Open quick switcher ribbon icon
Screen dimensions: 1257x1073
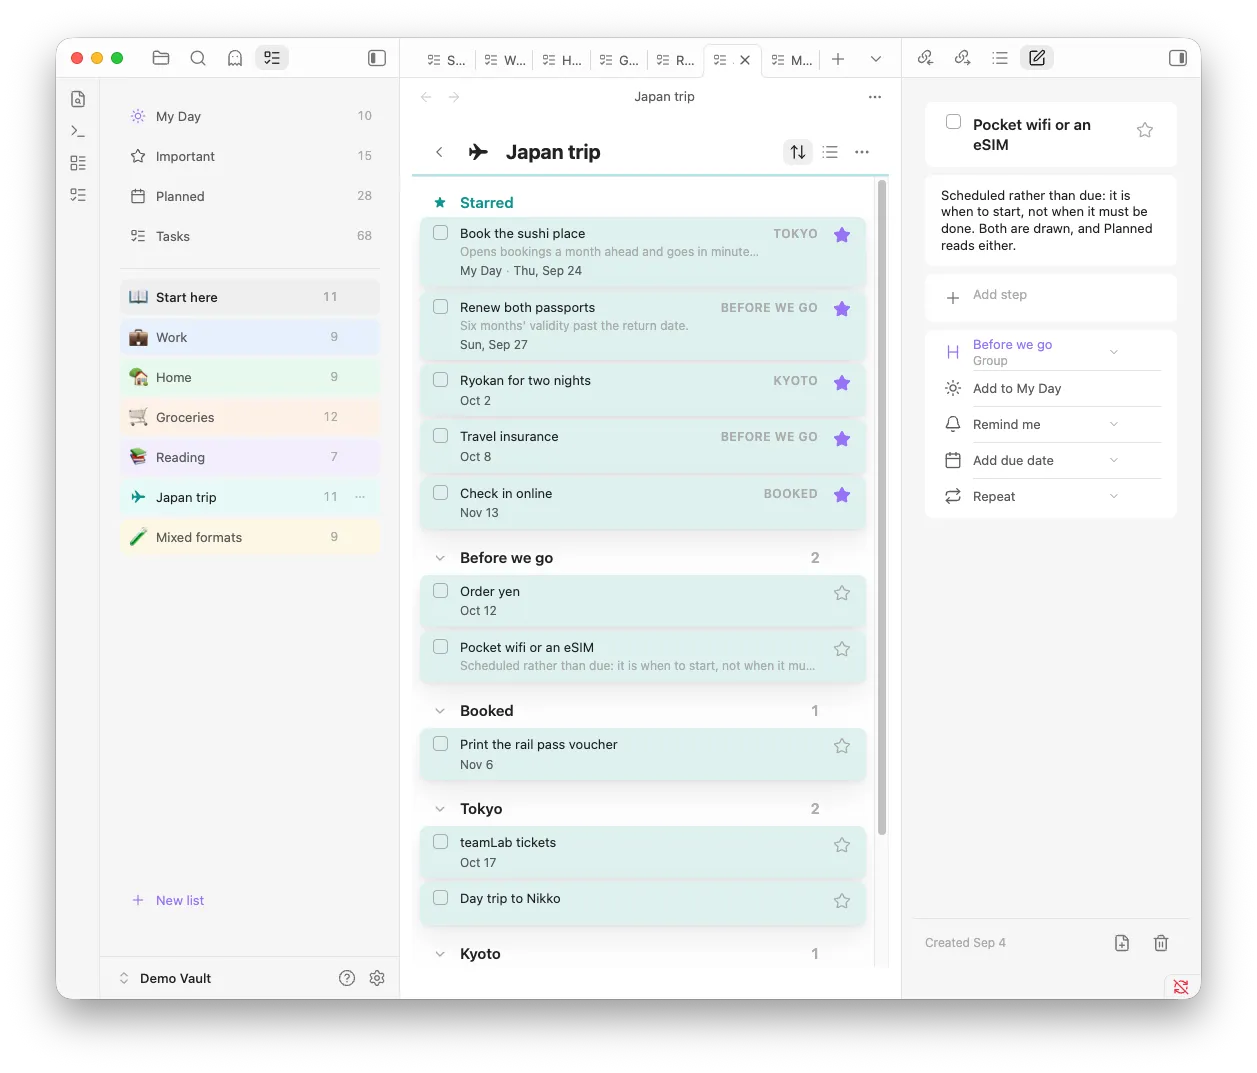(78, 99)
